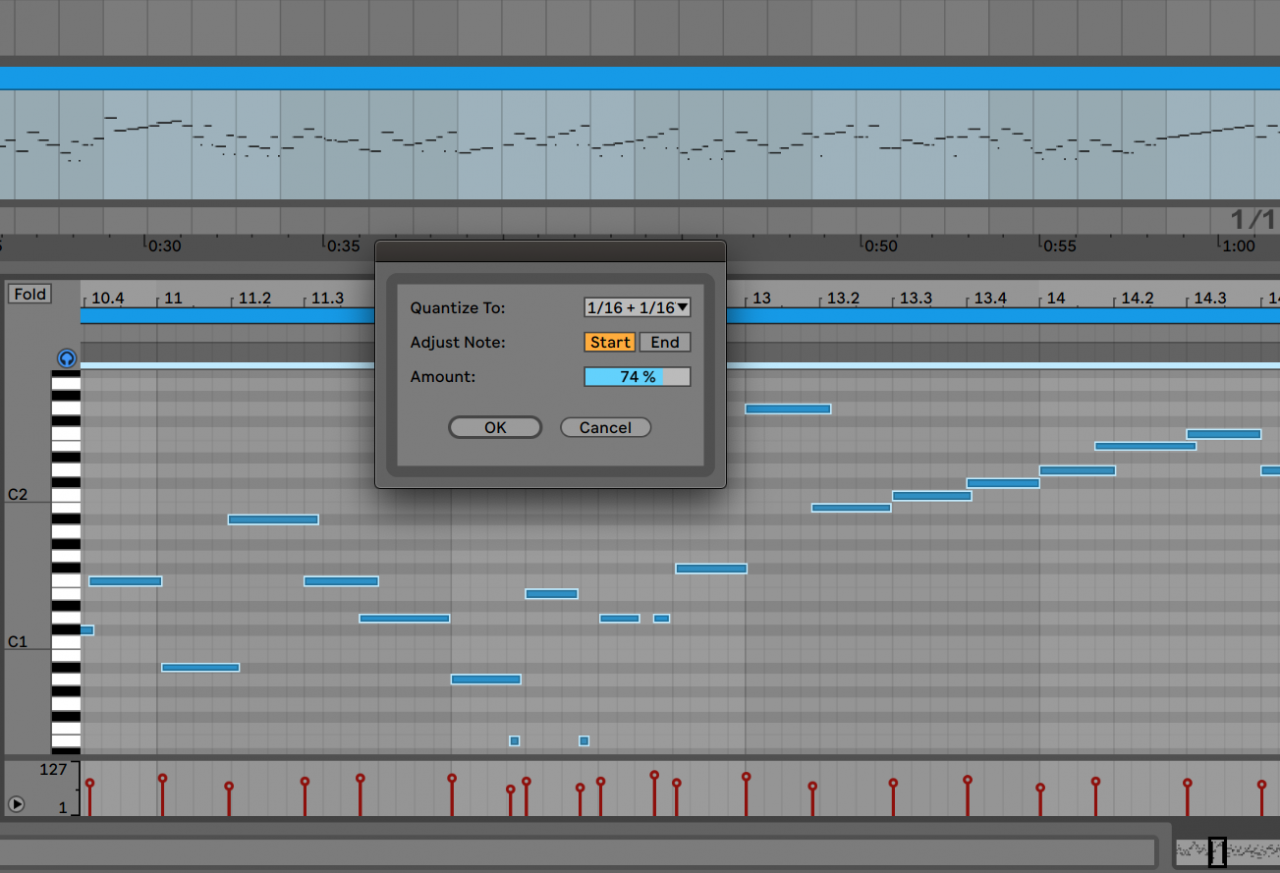Click the zoom box in the clip overview strip
The height and width of the screenshot is (873, 1280).
tap(1217, 852)
